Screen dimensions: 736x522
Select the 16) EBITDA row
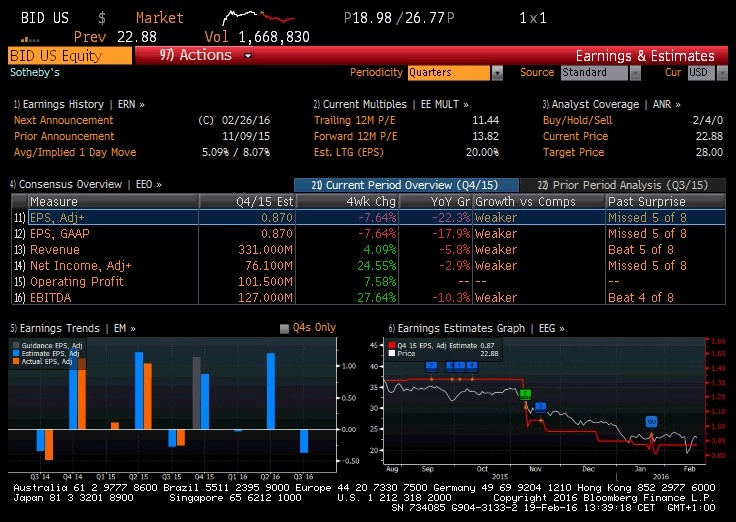[368, 297]
